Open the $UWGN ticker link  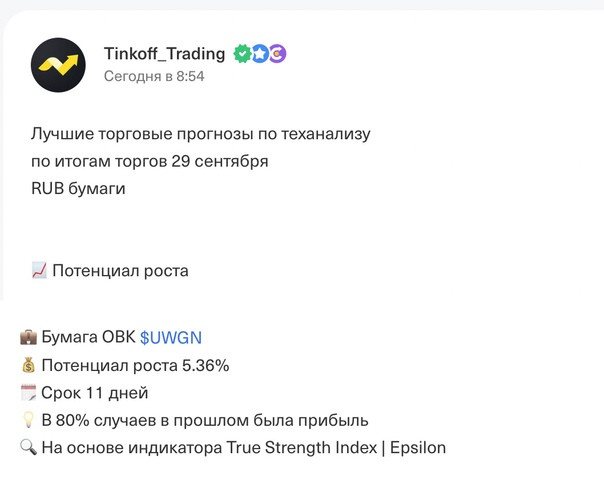click(171, 338)
